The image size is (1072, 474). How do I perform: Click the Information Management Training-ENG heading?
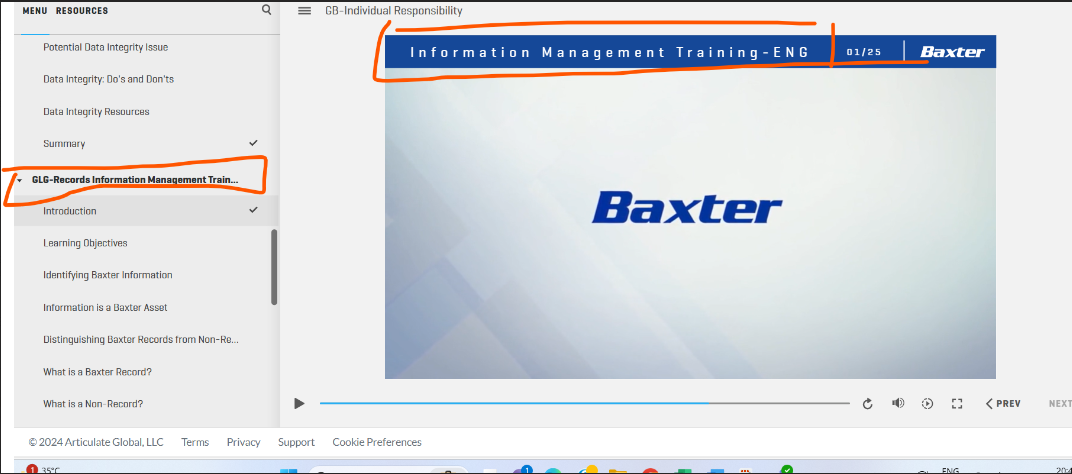tap(609, 52)
